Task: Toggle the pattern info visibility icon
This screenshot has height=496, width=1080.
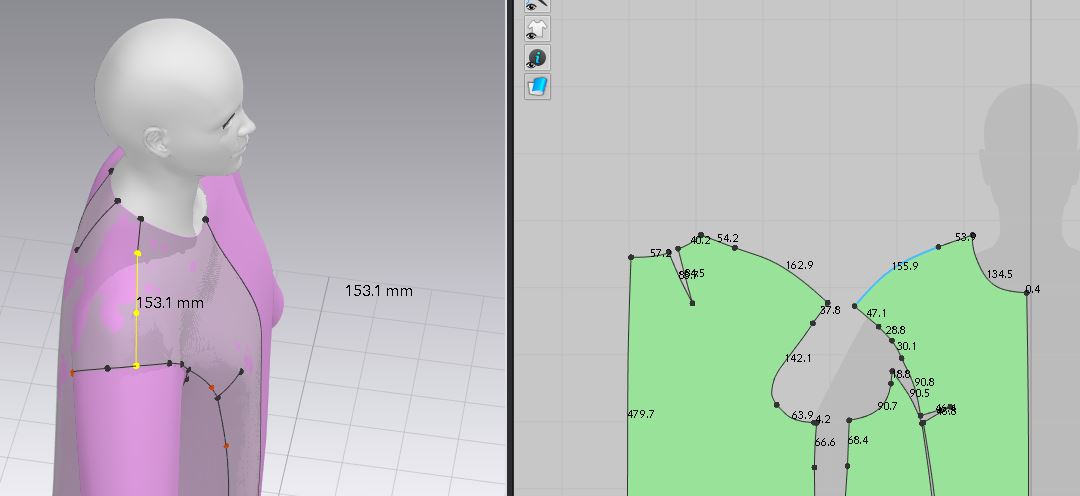Action: point(537,58)
